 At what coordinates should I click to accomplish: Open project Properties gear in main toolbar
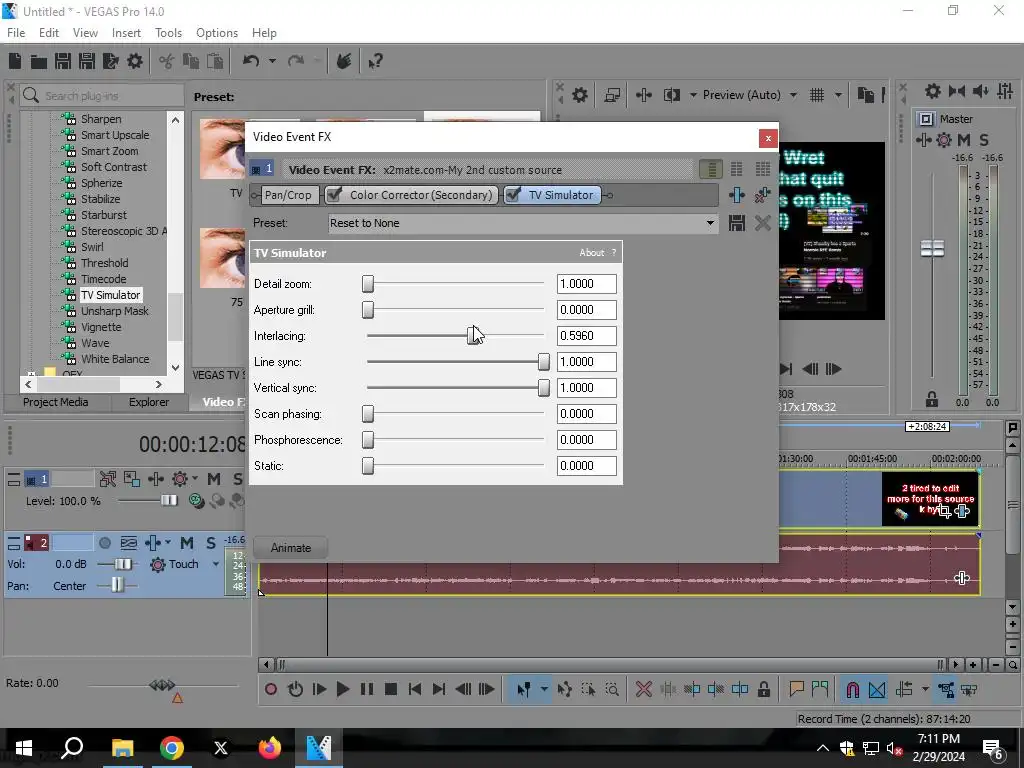click(135, 61)
